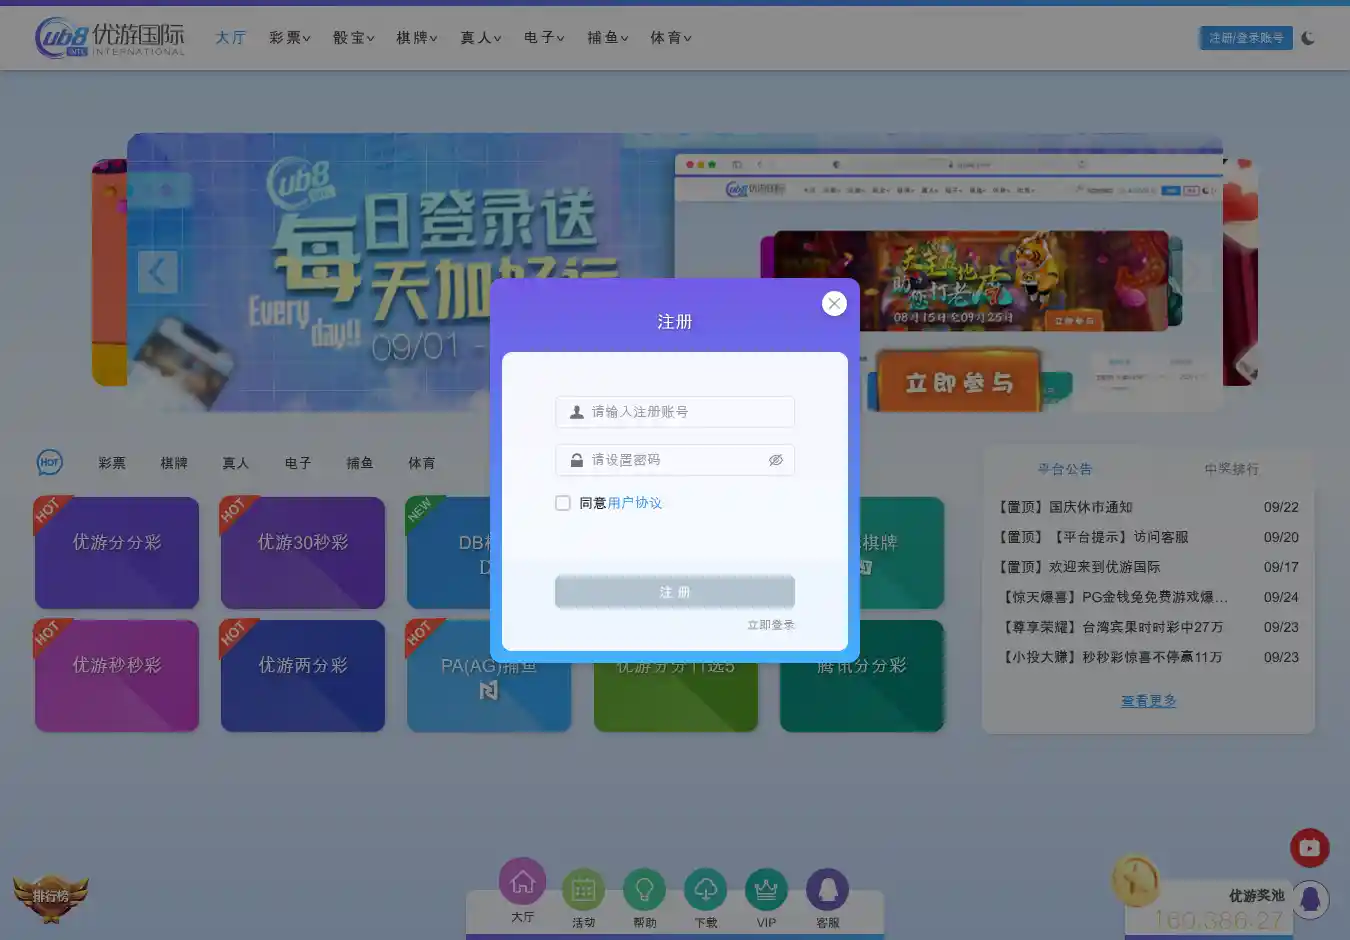
Task: Open the VIP crown icon
Action: click(x=766, y=889)
